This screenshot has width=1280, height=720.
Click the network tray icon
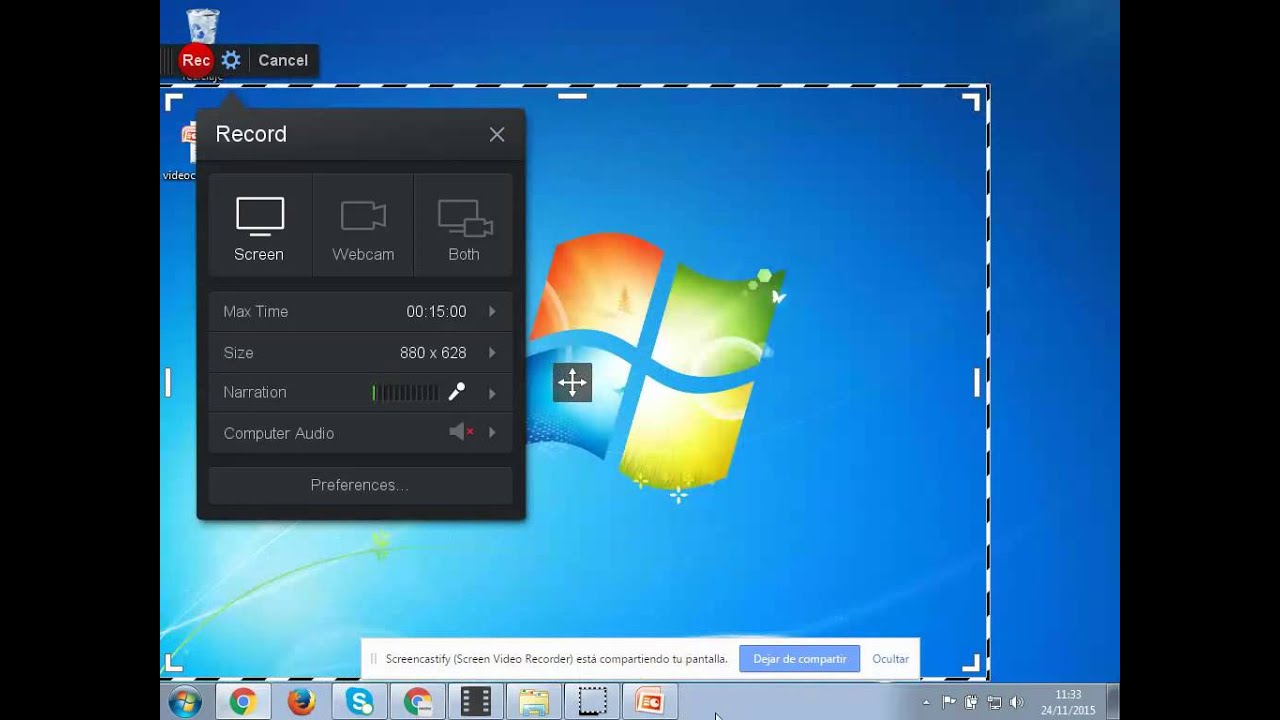994,703
